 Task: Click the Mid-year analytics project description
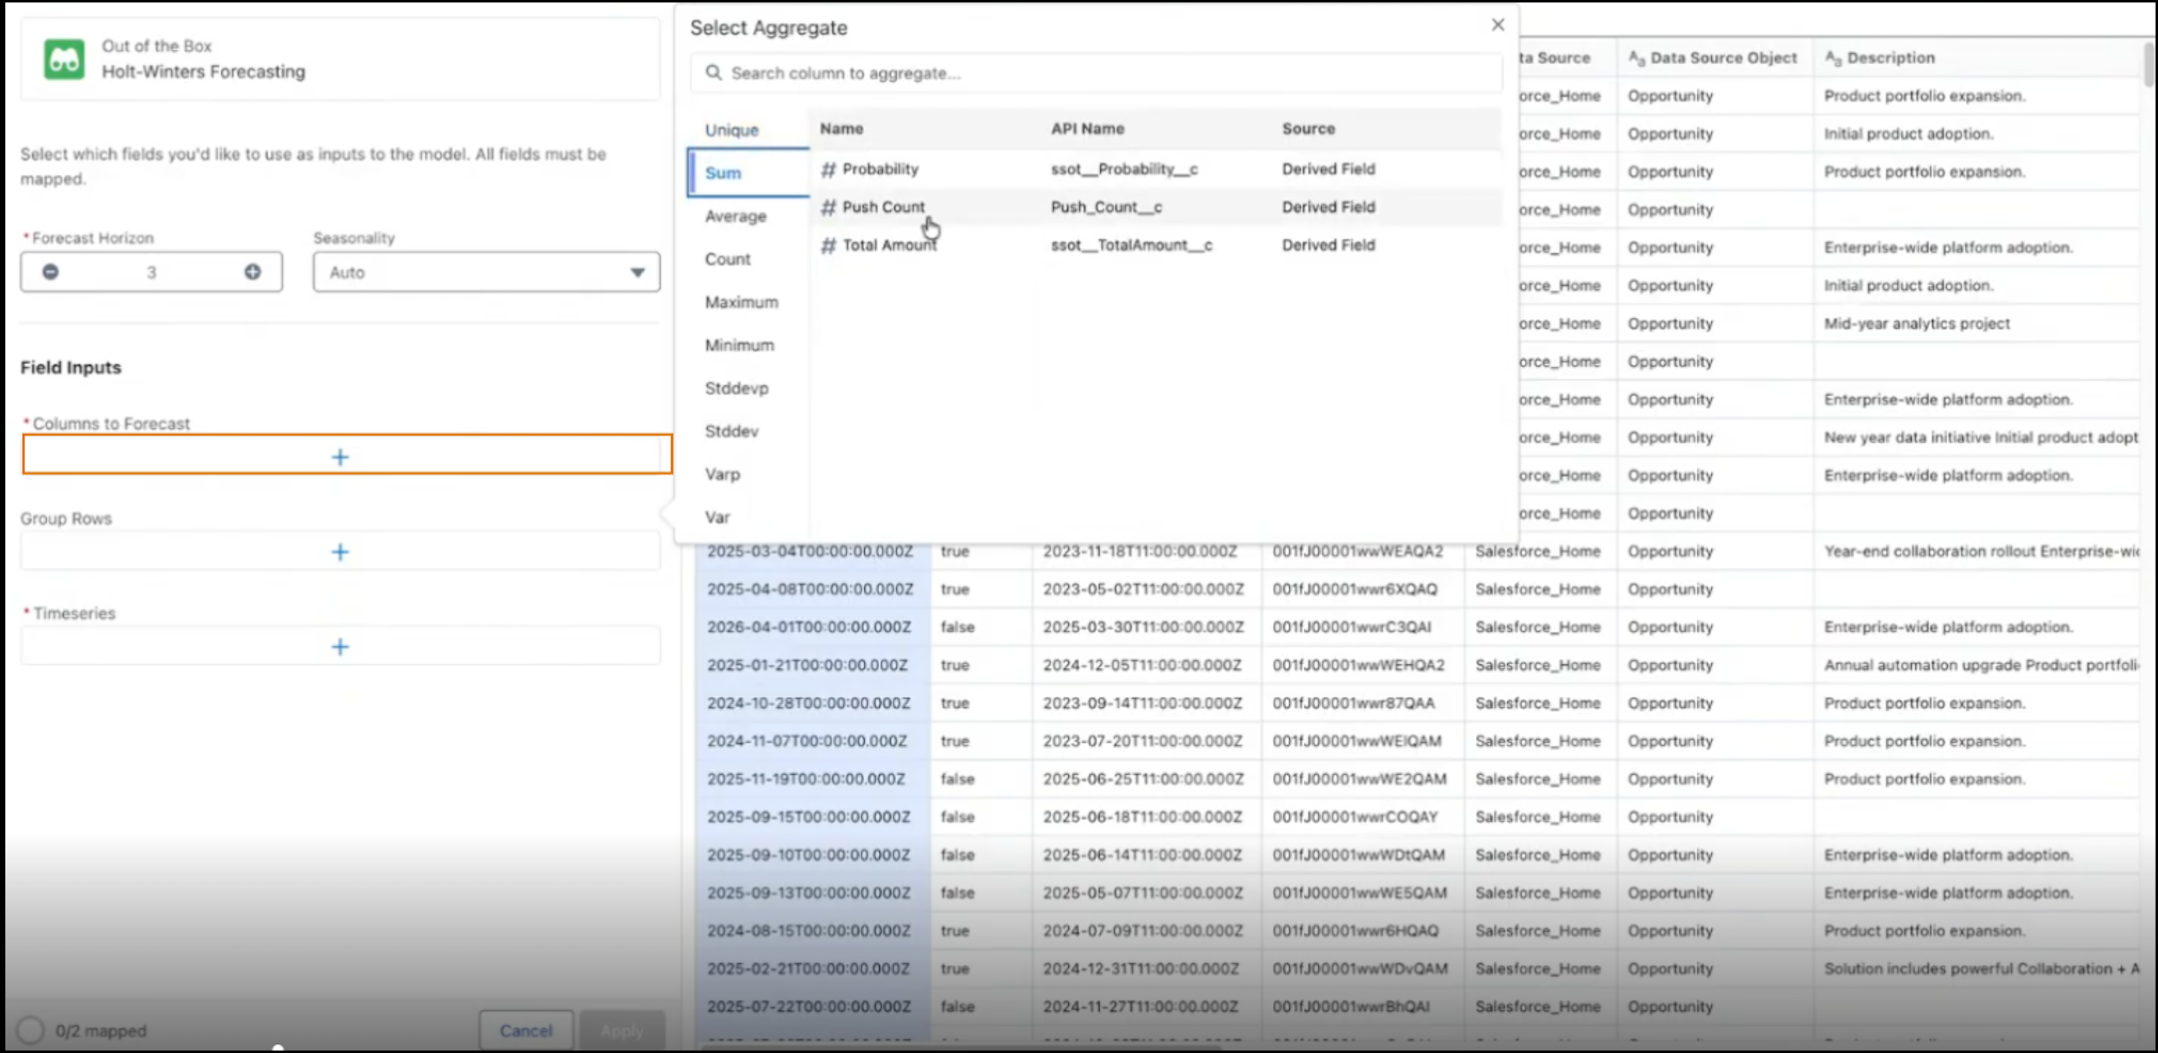tap(1917, 323)
